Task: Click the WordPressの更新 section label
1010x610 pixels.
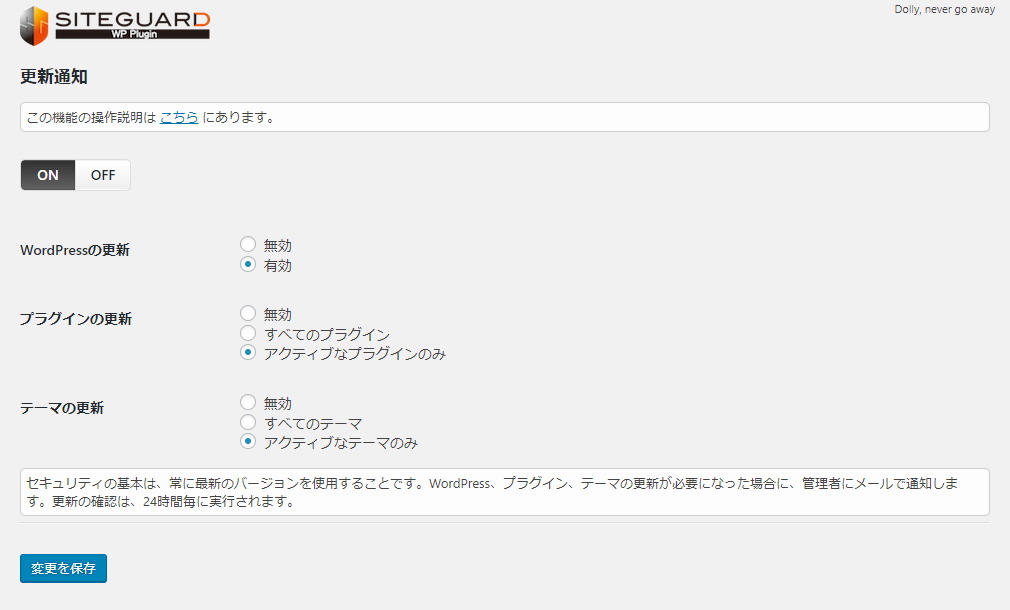Action: [x=75, y=250]
